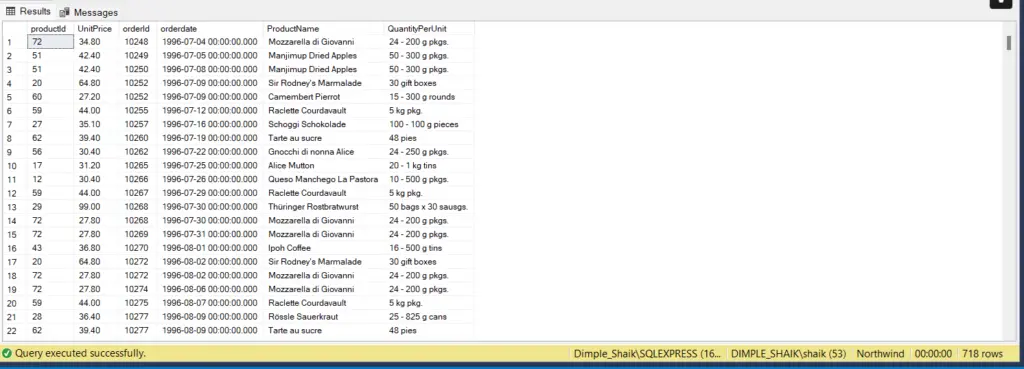1024x369 pixels.
Task: Click QuantityPerUnit cell 50 bags x 30 sausgs.
Action: [428, 207]
